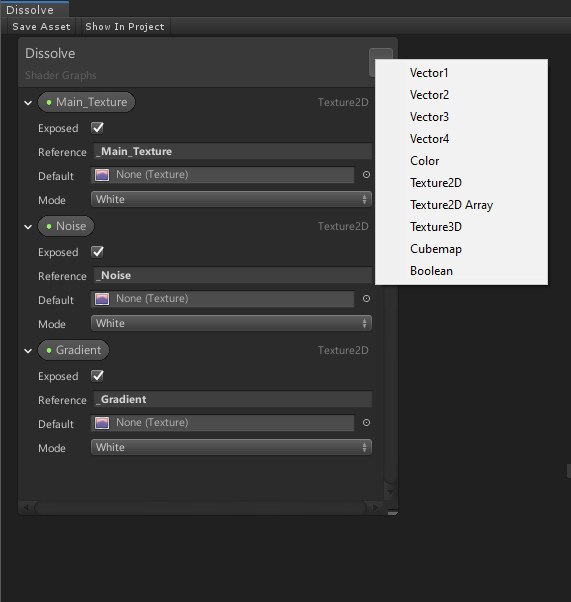
Task: Open Mode dropdown under Main_Texture
Action: click(231, 199)
